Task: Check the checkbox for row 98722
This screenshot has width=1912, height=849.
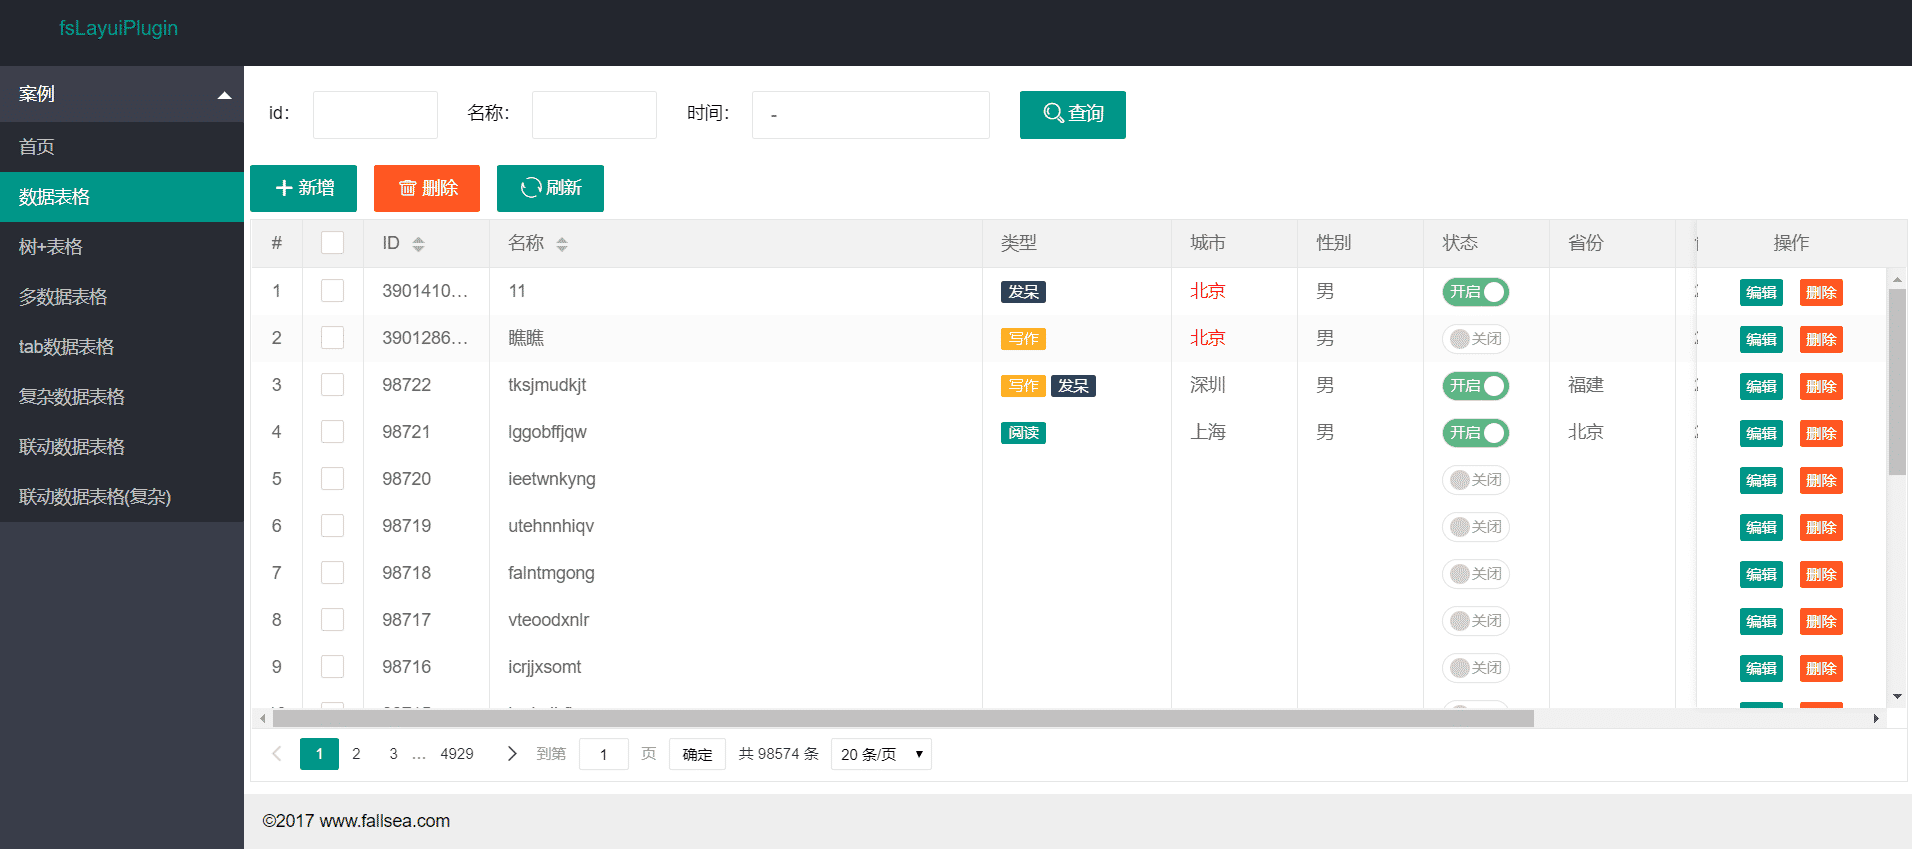Action: click(x=332, y=385)
